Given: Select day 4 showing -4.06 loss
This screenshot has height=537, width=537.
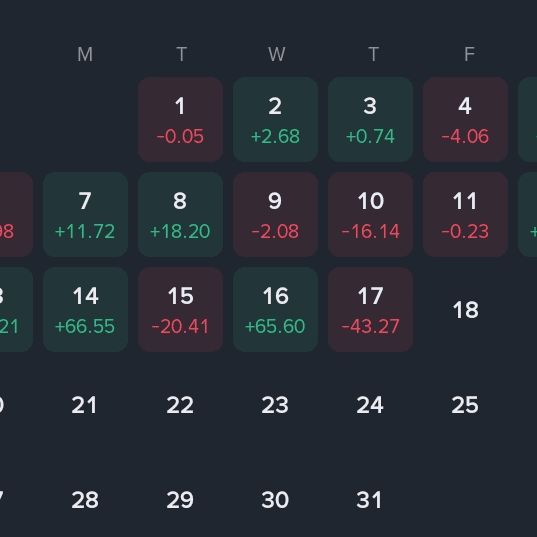Looking at the screenshot, I should click(x=465, y=120).
